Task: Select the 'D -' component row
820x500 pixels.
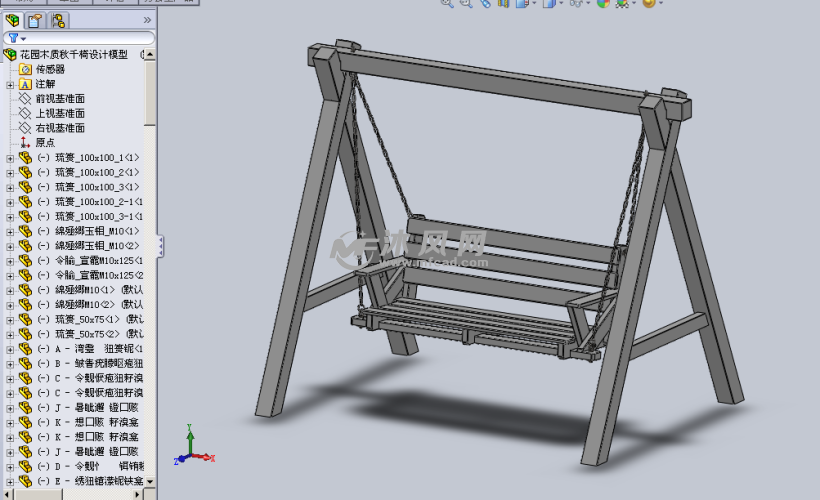Action: (90, 466)
